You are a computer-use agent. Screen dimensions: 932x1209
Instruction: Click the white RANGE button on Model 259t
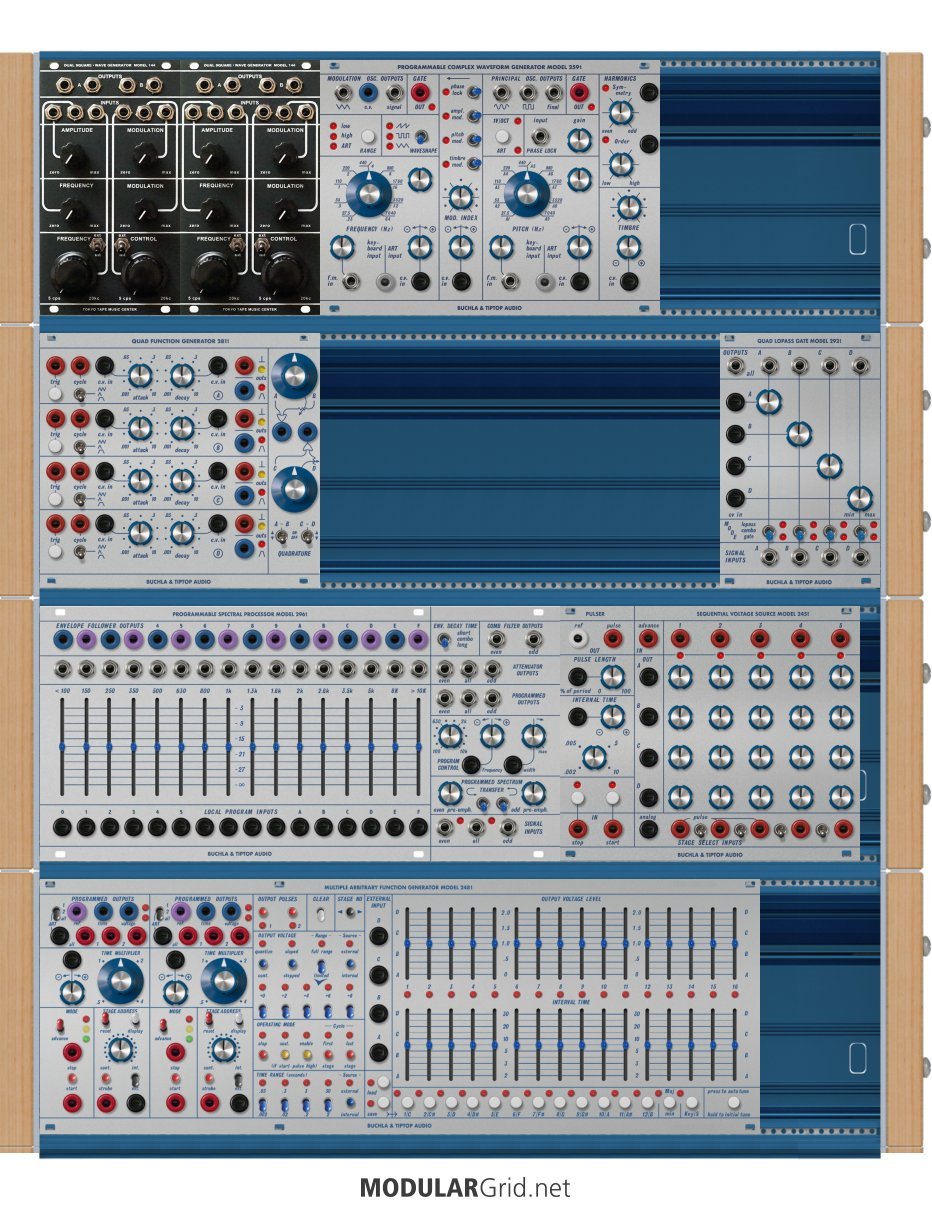coord(368,135)
